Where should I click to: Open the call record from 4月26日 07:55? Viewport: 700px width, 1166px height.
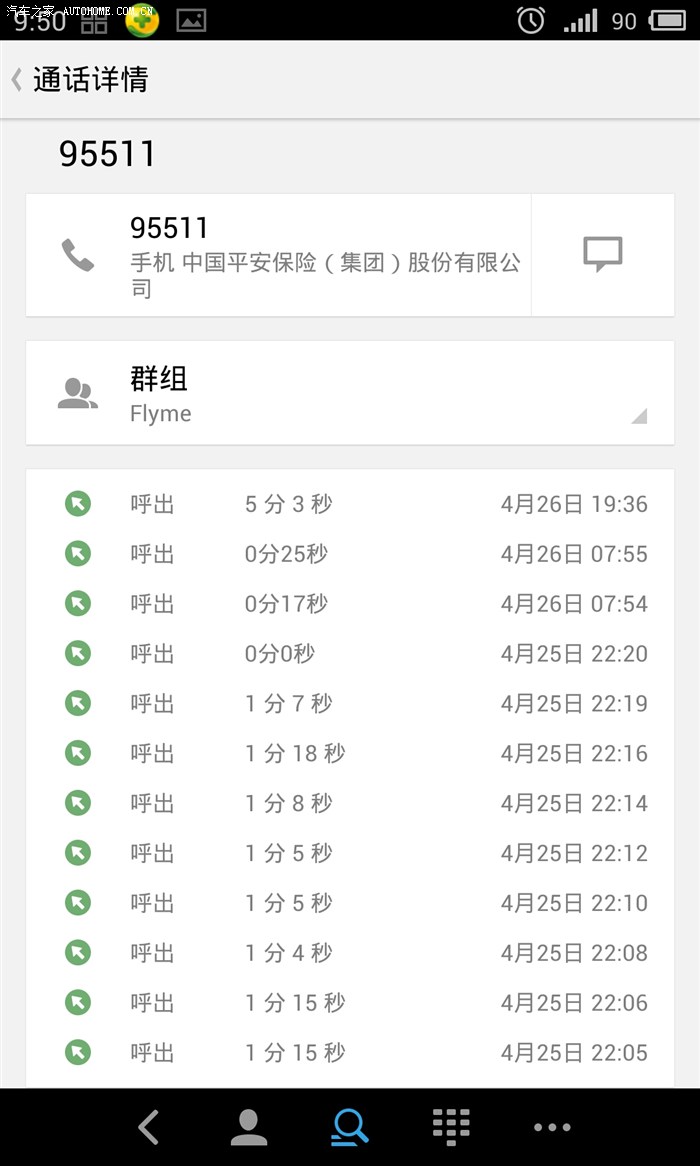click(x=350, y=553)
